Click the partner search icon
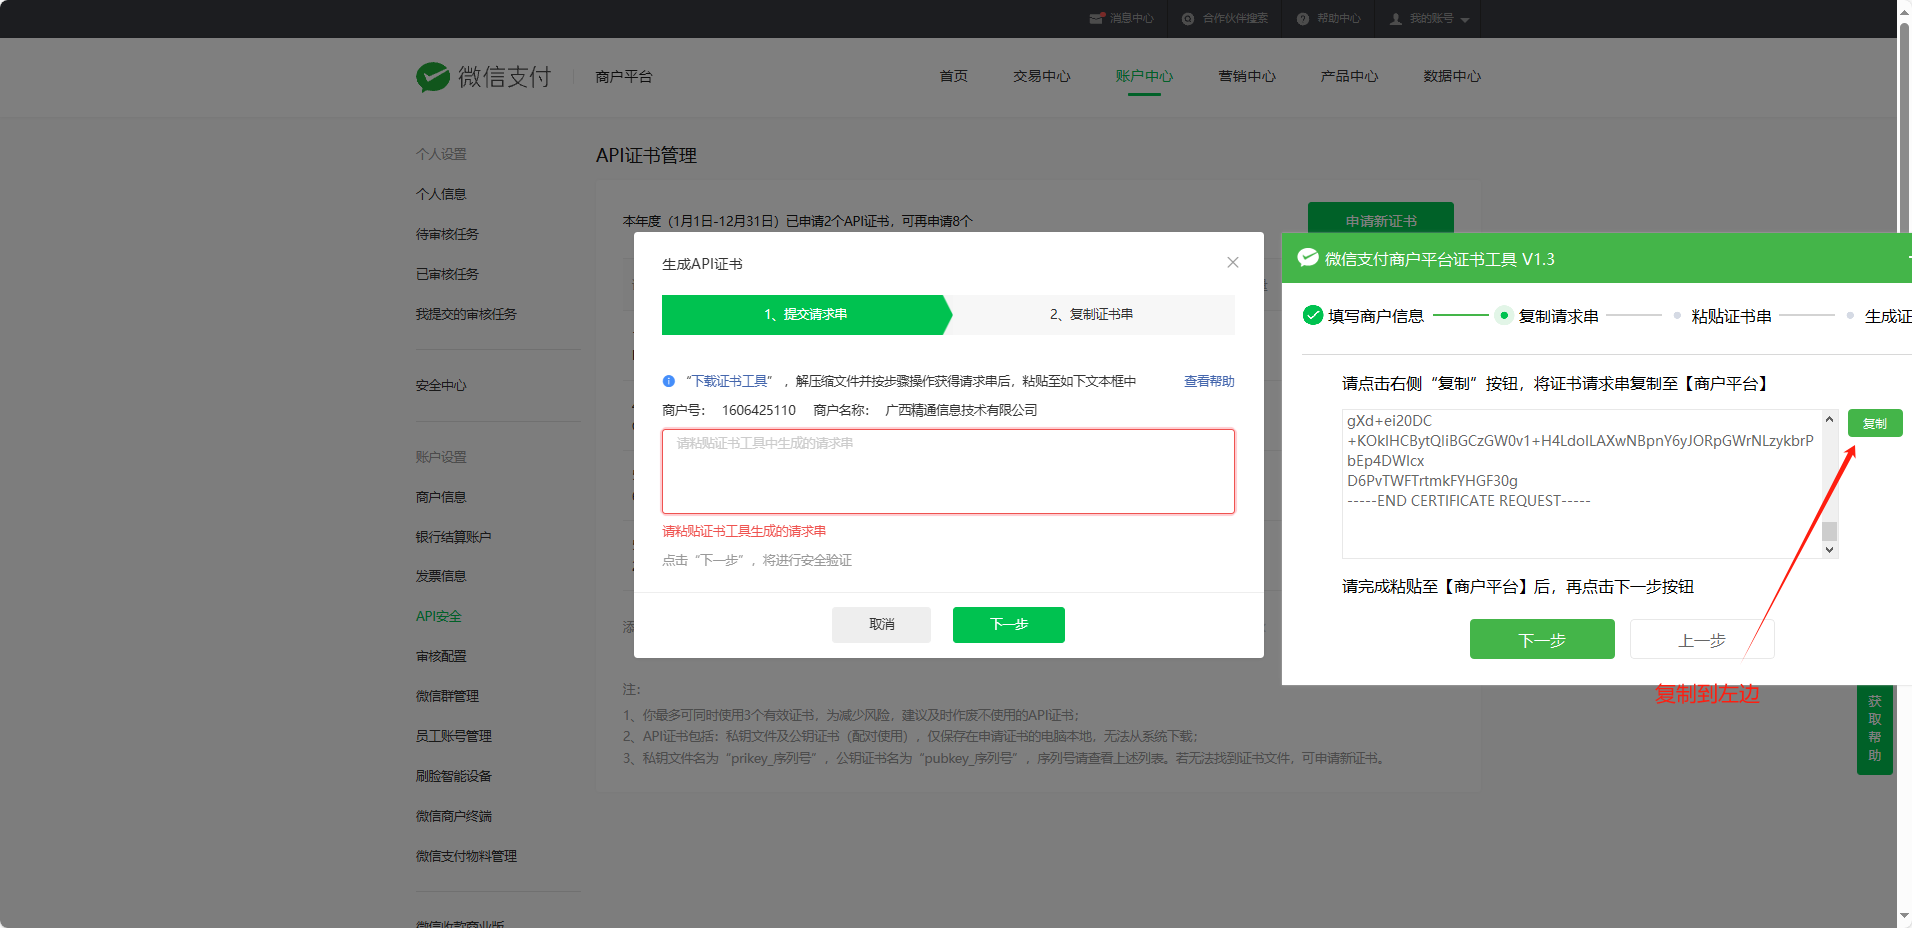 click(1188, 19)
